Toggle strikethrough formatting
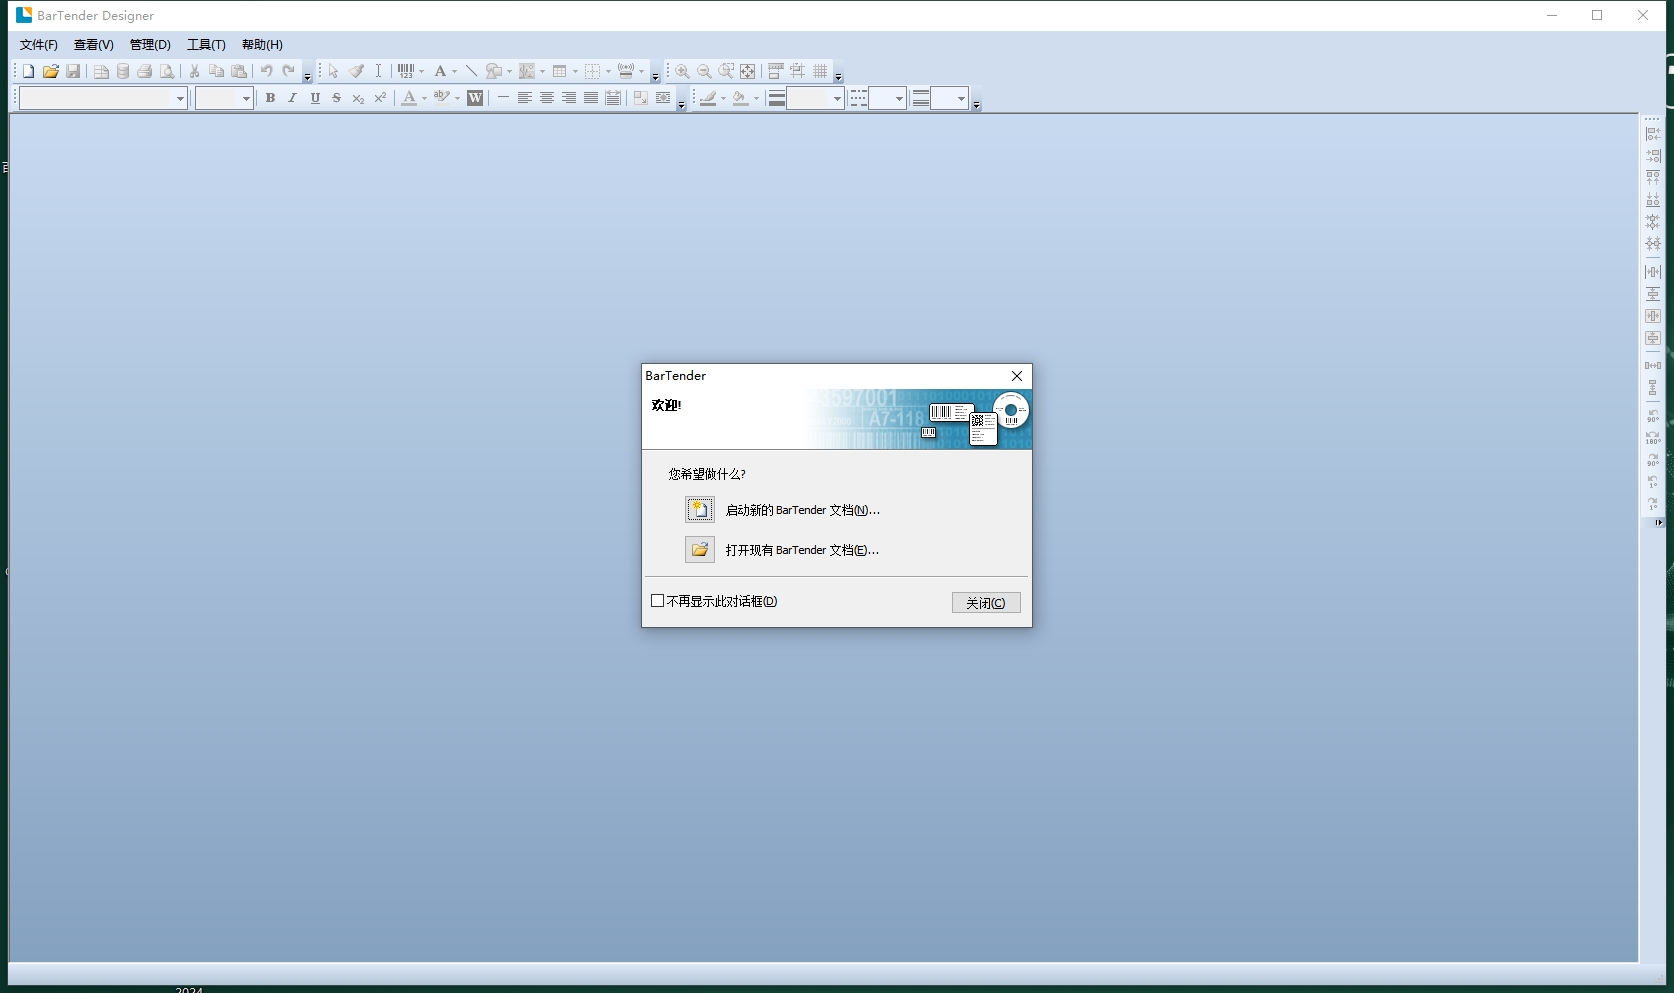 [x=337, y=98]
